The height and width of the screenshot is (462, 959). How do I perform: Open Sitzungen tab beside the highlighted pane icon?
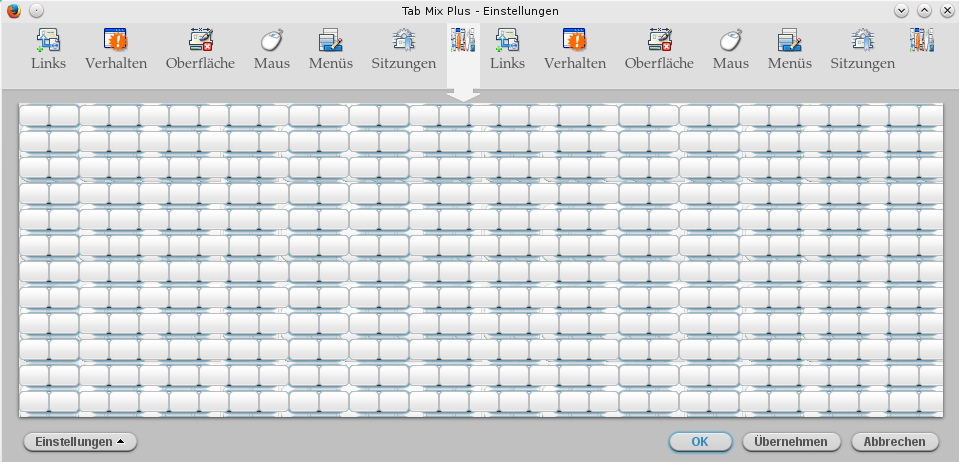[404, 49]
